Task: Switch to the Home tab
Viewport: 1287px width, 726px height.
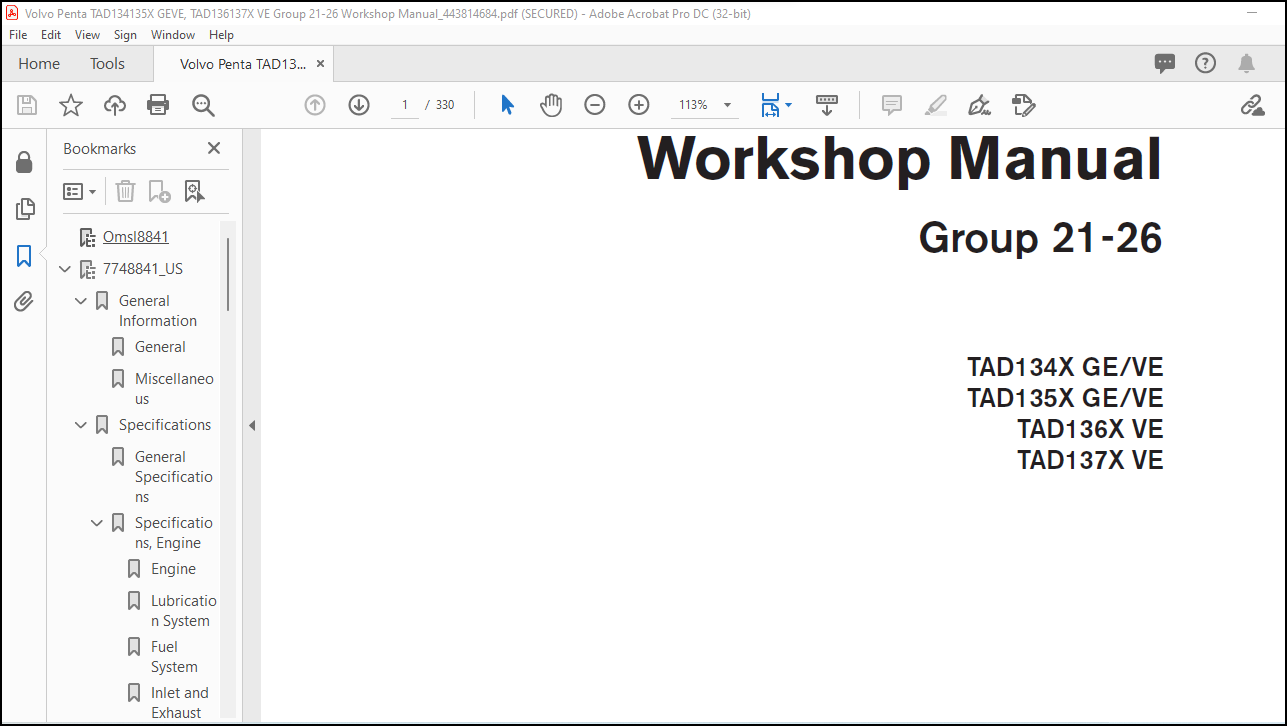Action: (x=39, y=63)
